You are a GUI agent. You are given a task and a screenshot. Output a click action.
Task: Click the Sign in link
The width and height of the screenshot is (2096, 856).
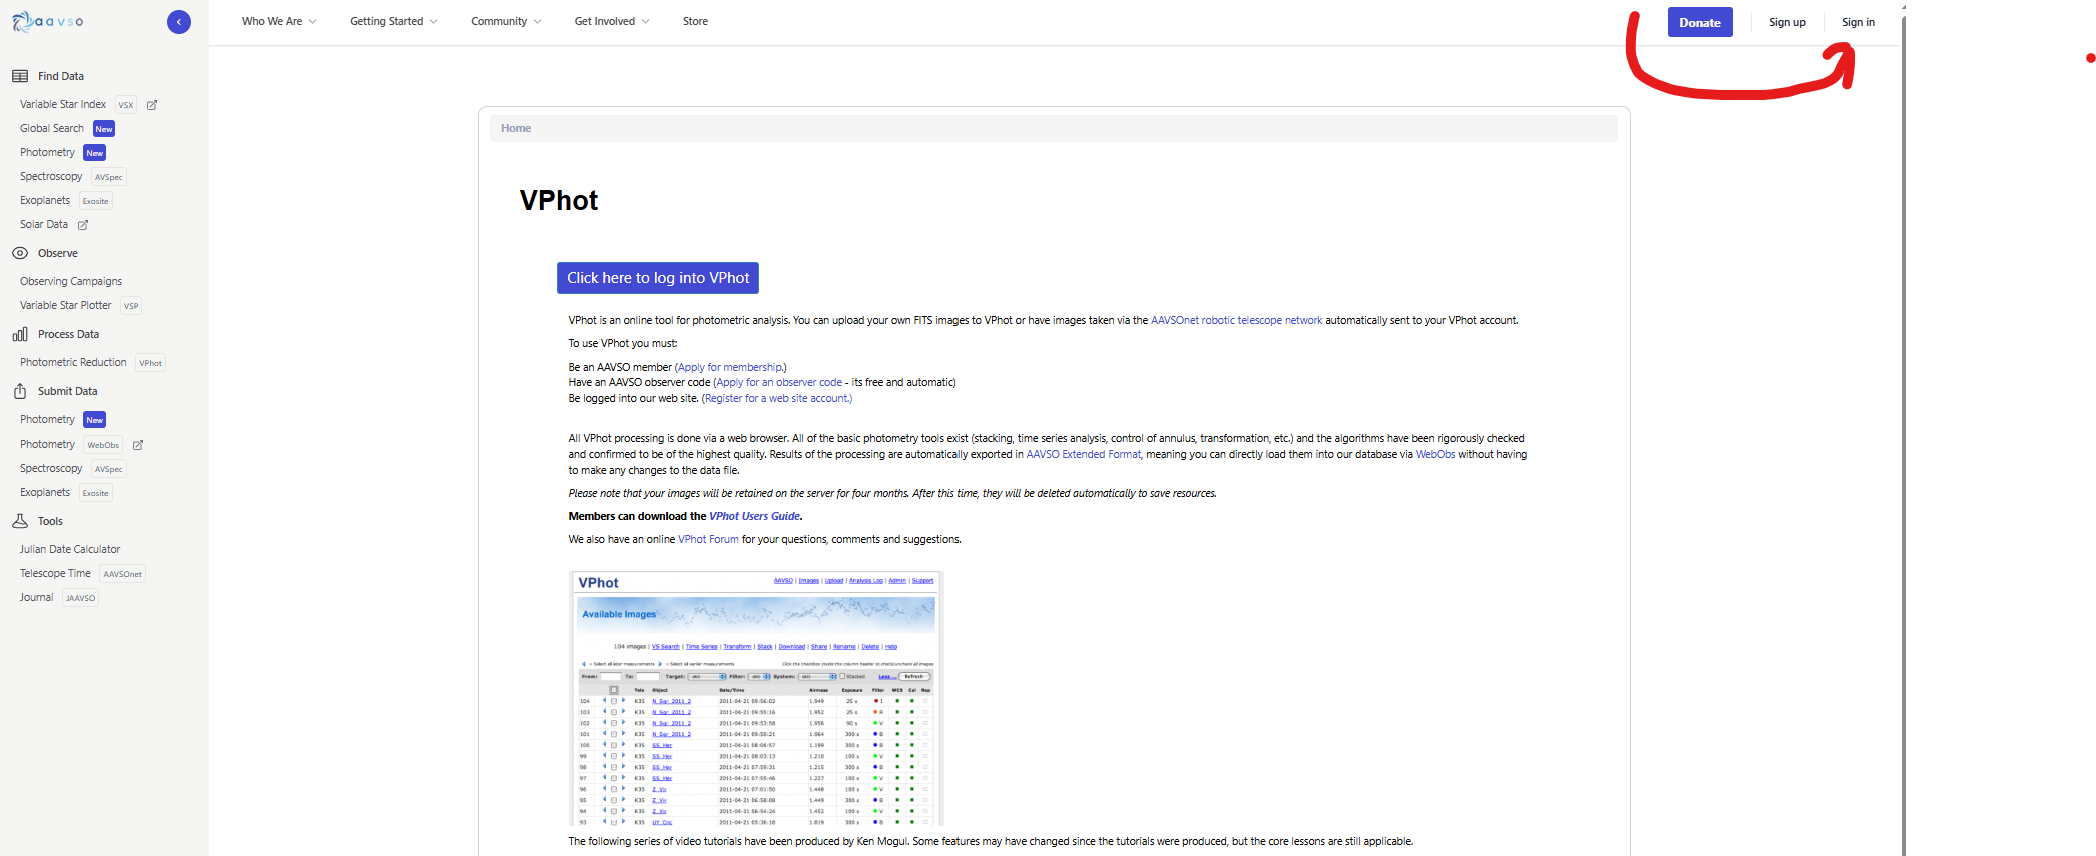tap(1858, 22)
